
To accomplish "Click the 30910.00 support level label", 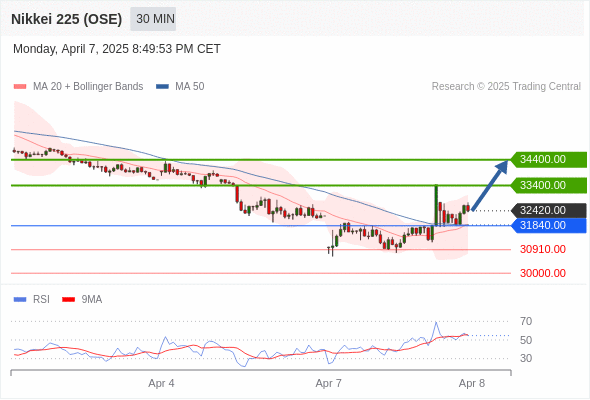I will click(x=543, y=249).
